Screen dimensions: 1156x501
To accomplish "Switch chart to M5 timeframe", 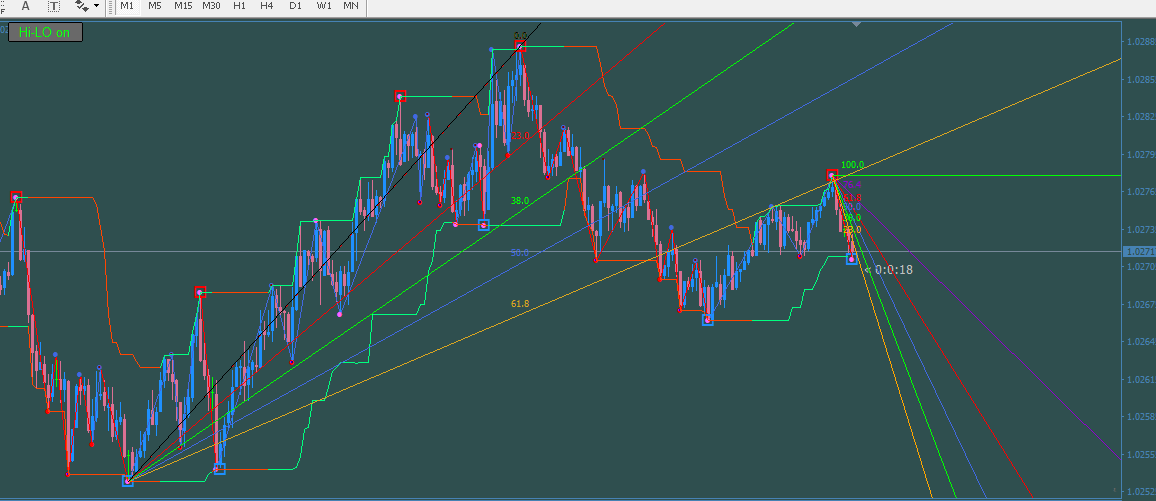I will click(155, 6).
